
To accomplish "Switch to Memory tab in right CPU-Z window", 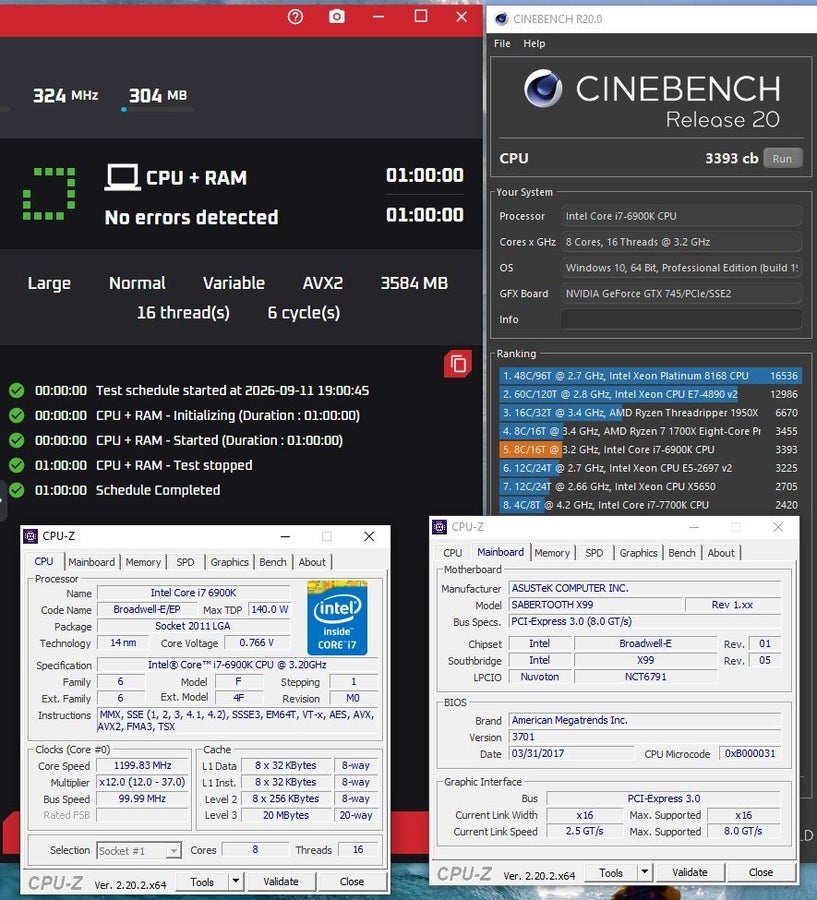I will tap(552, 553).
